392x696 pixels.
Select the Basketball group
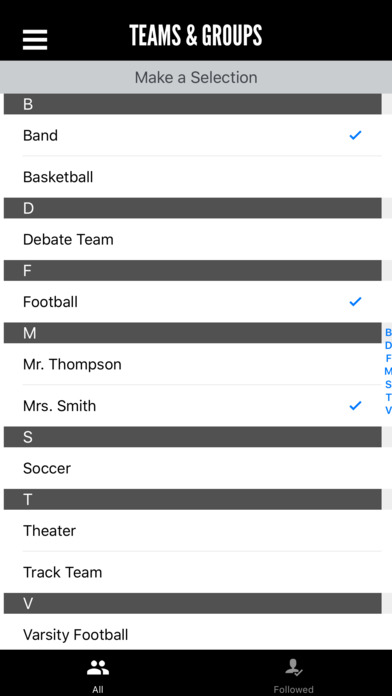click(193, 177)
